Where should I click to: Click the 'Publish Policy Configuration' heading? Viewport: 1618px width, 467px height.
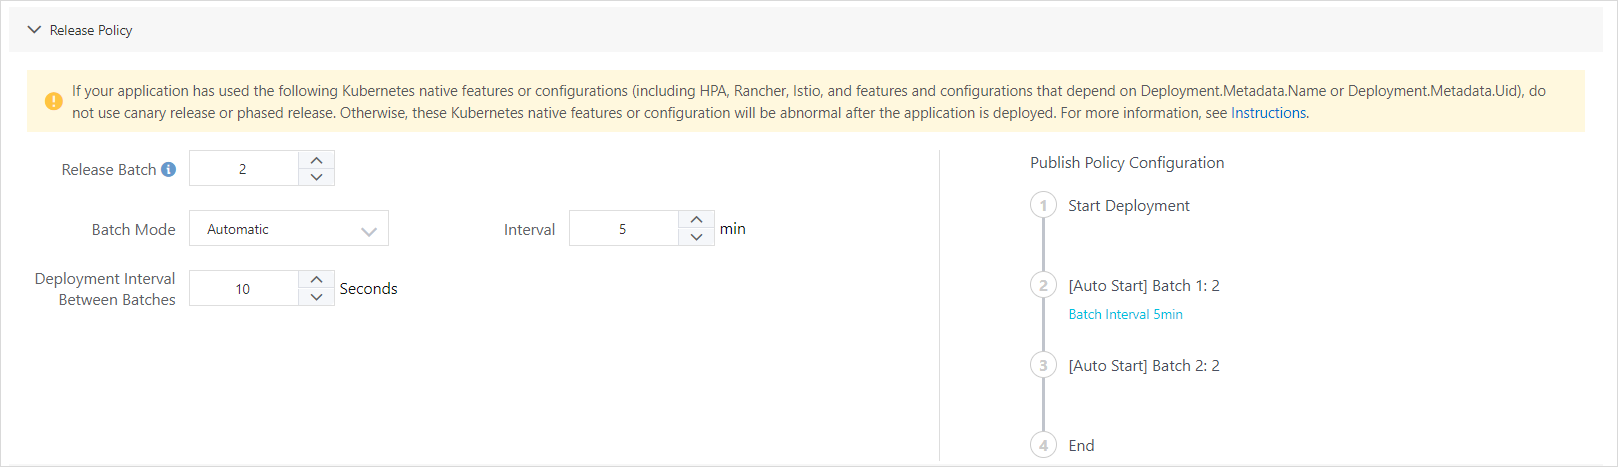point(1127,163)
